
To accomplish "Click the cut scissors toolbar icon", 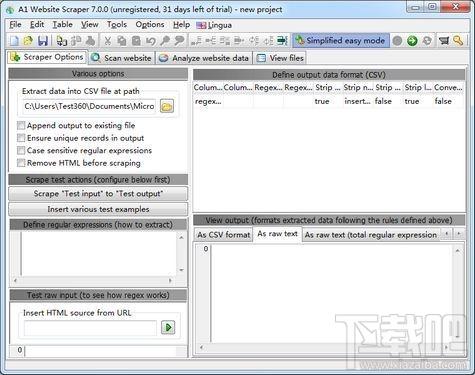I will (108, 41).
